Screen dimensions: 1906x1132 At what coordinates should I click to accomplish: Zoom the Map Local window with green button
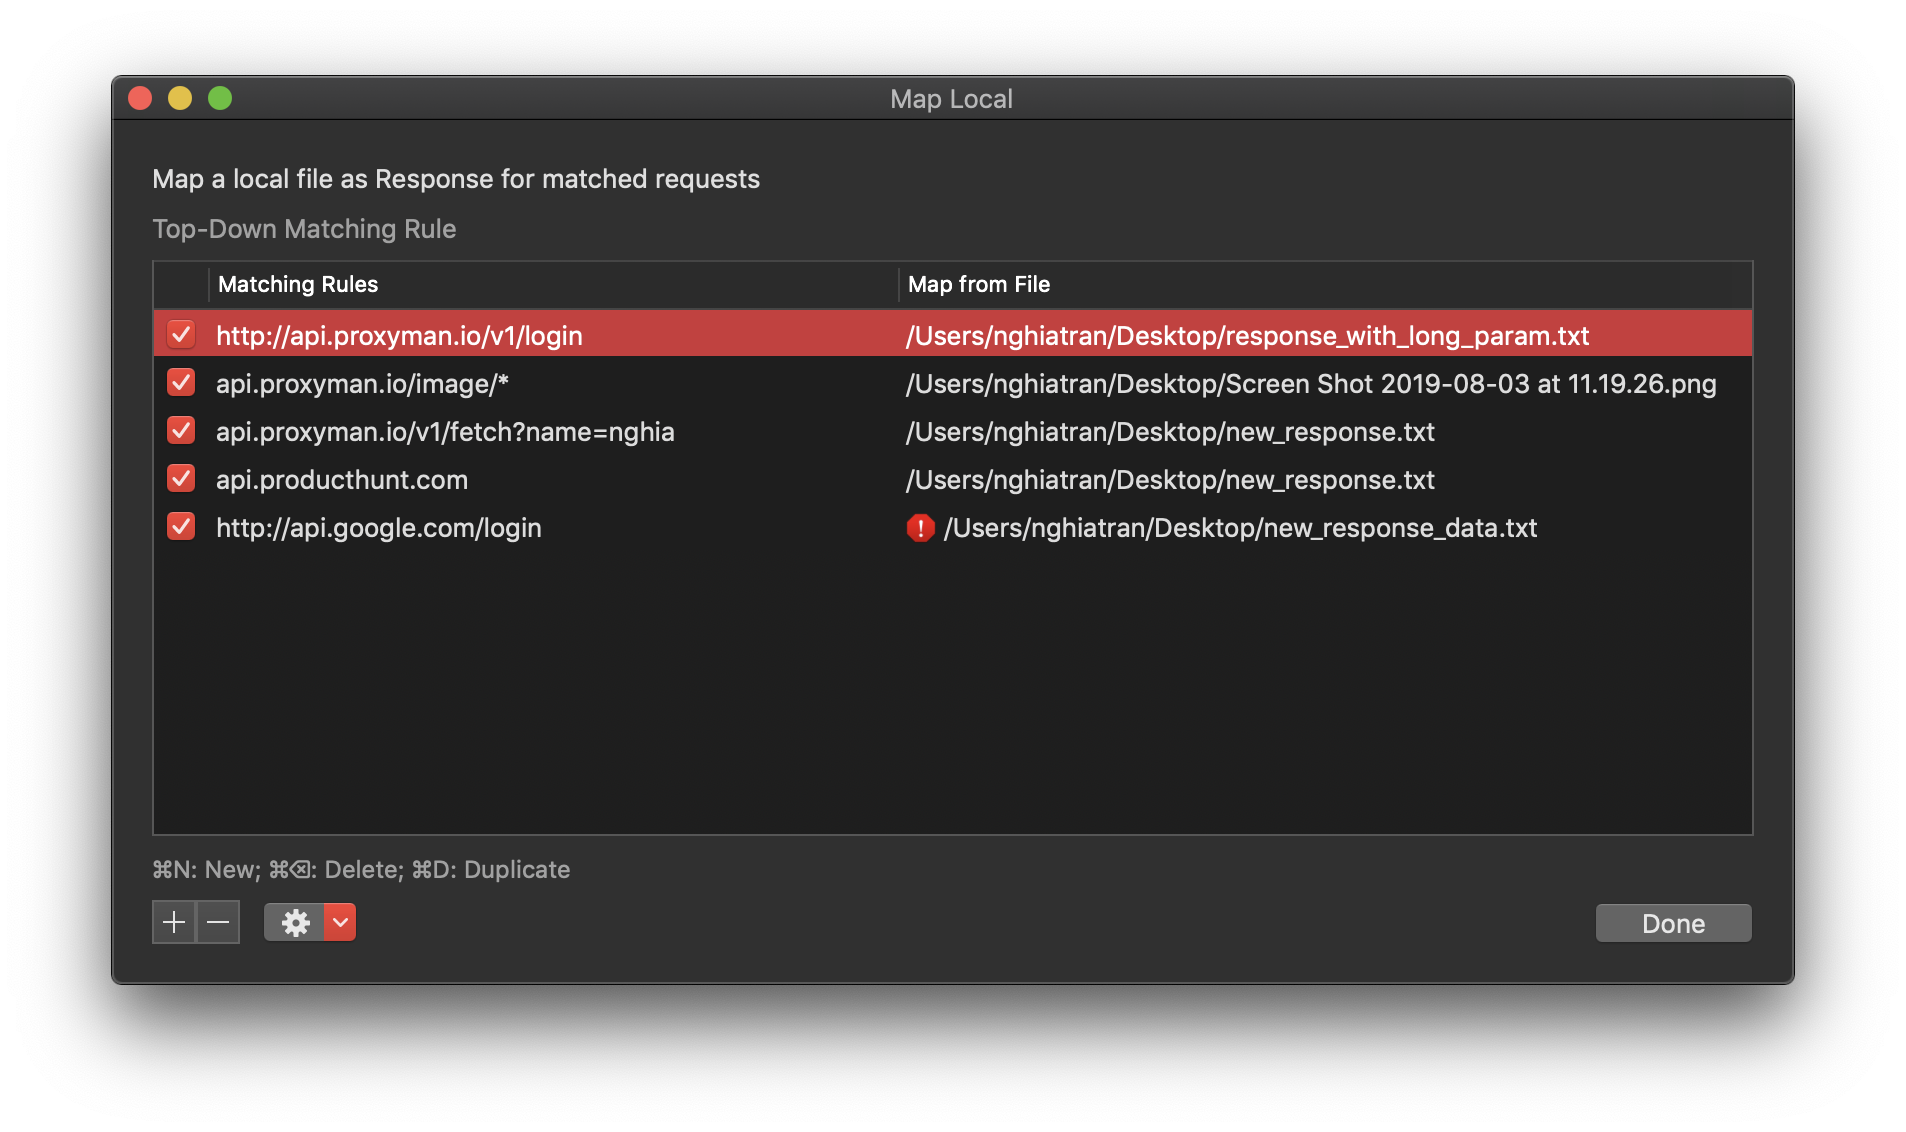click(x=220, y=98)
